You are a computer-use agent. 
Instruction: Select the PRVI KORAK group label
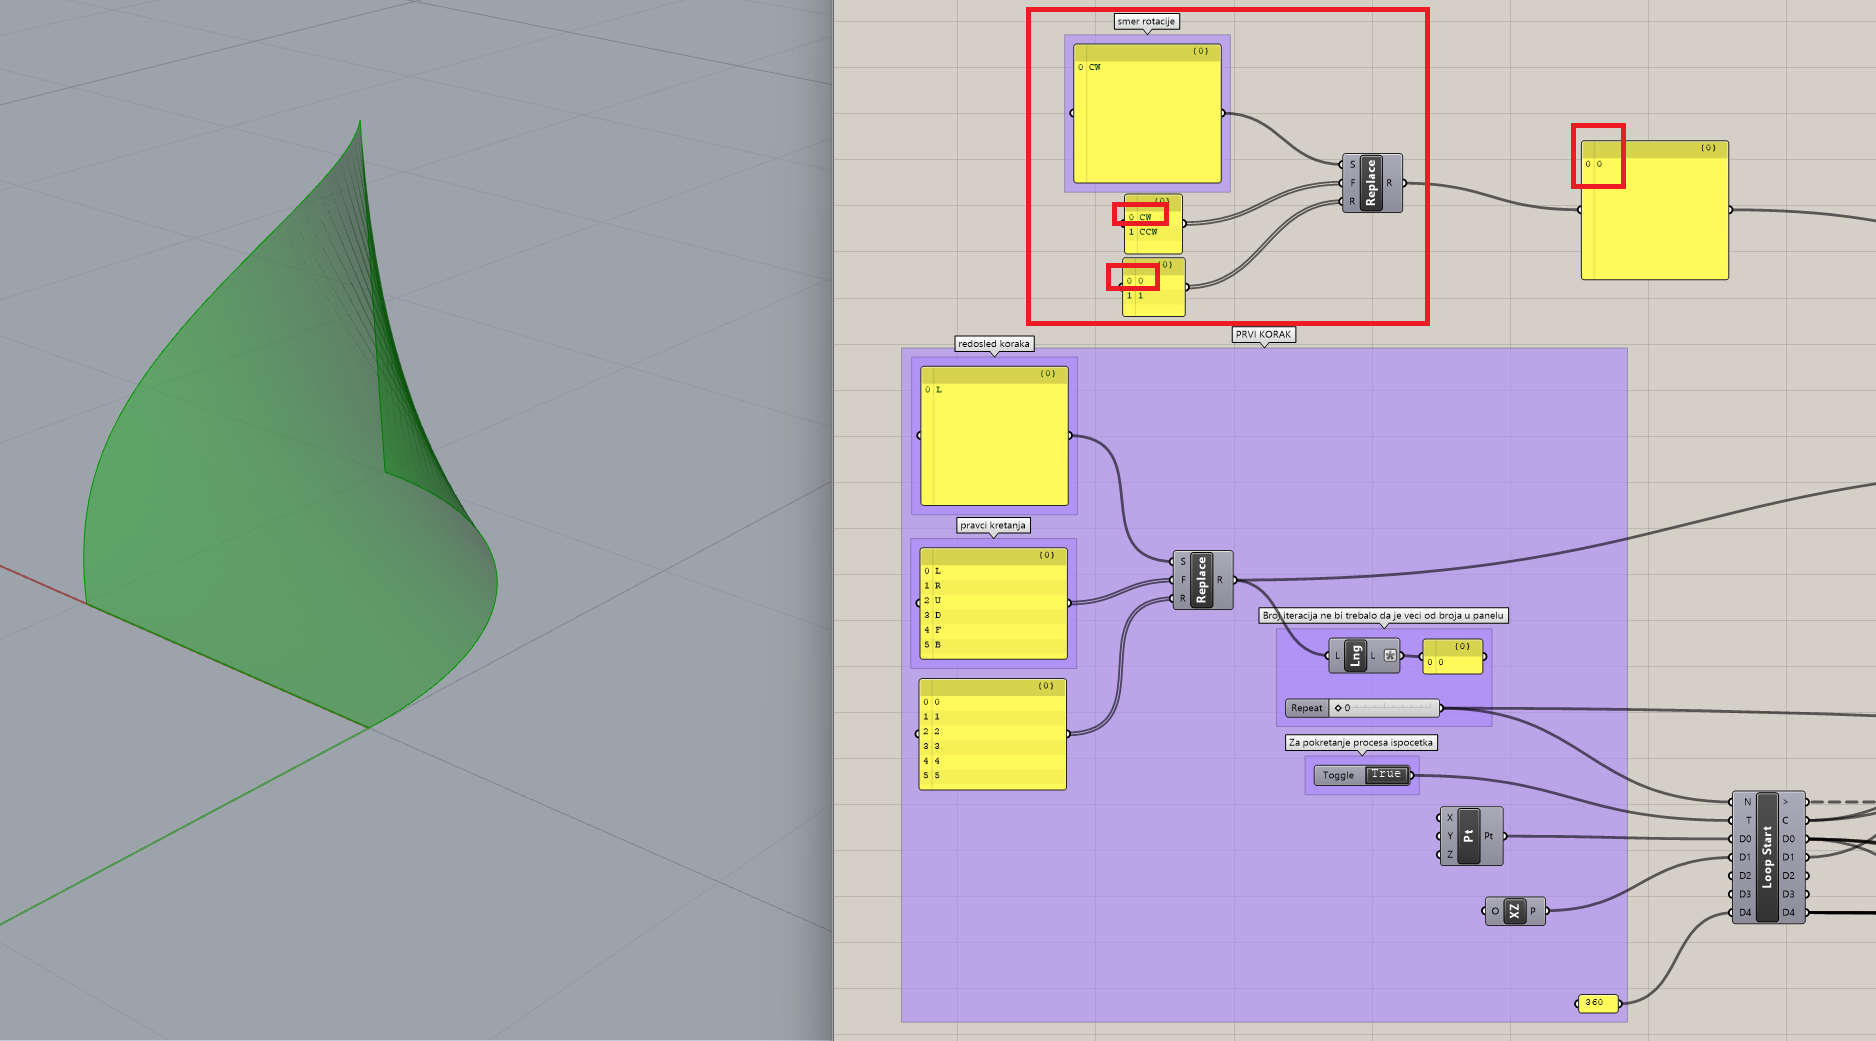[x=1263, y=335]
